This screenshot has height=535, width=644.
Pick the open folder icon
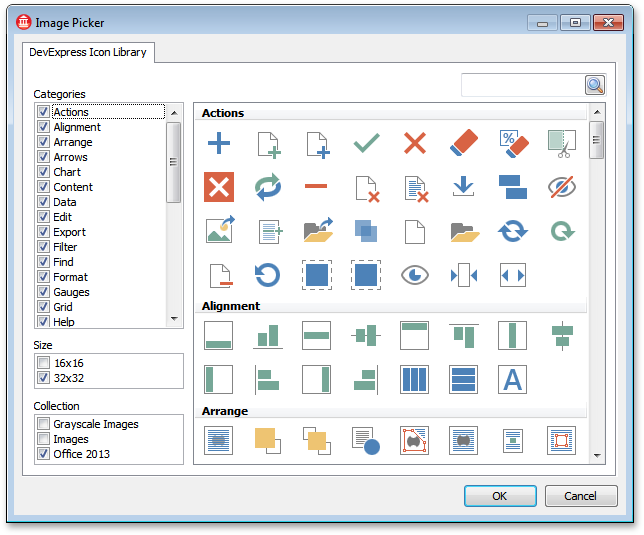[463, 231]
